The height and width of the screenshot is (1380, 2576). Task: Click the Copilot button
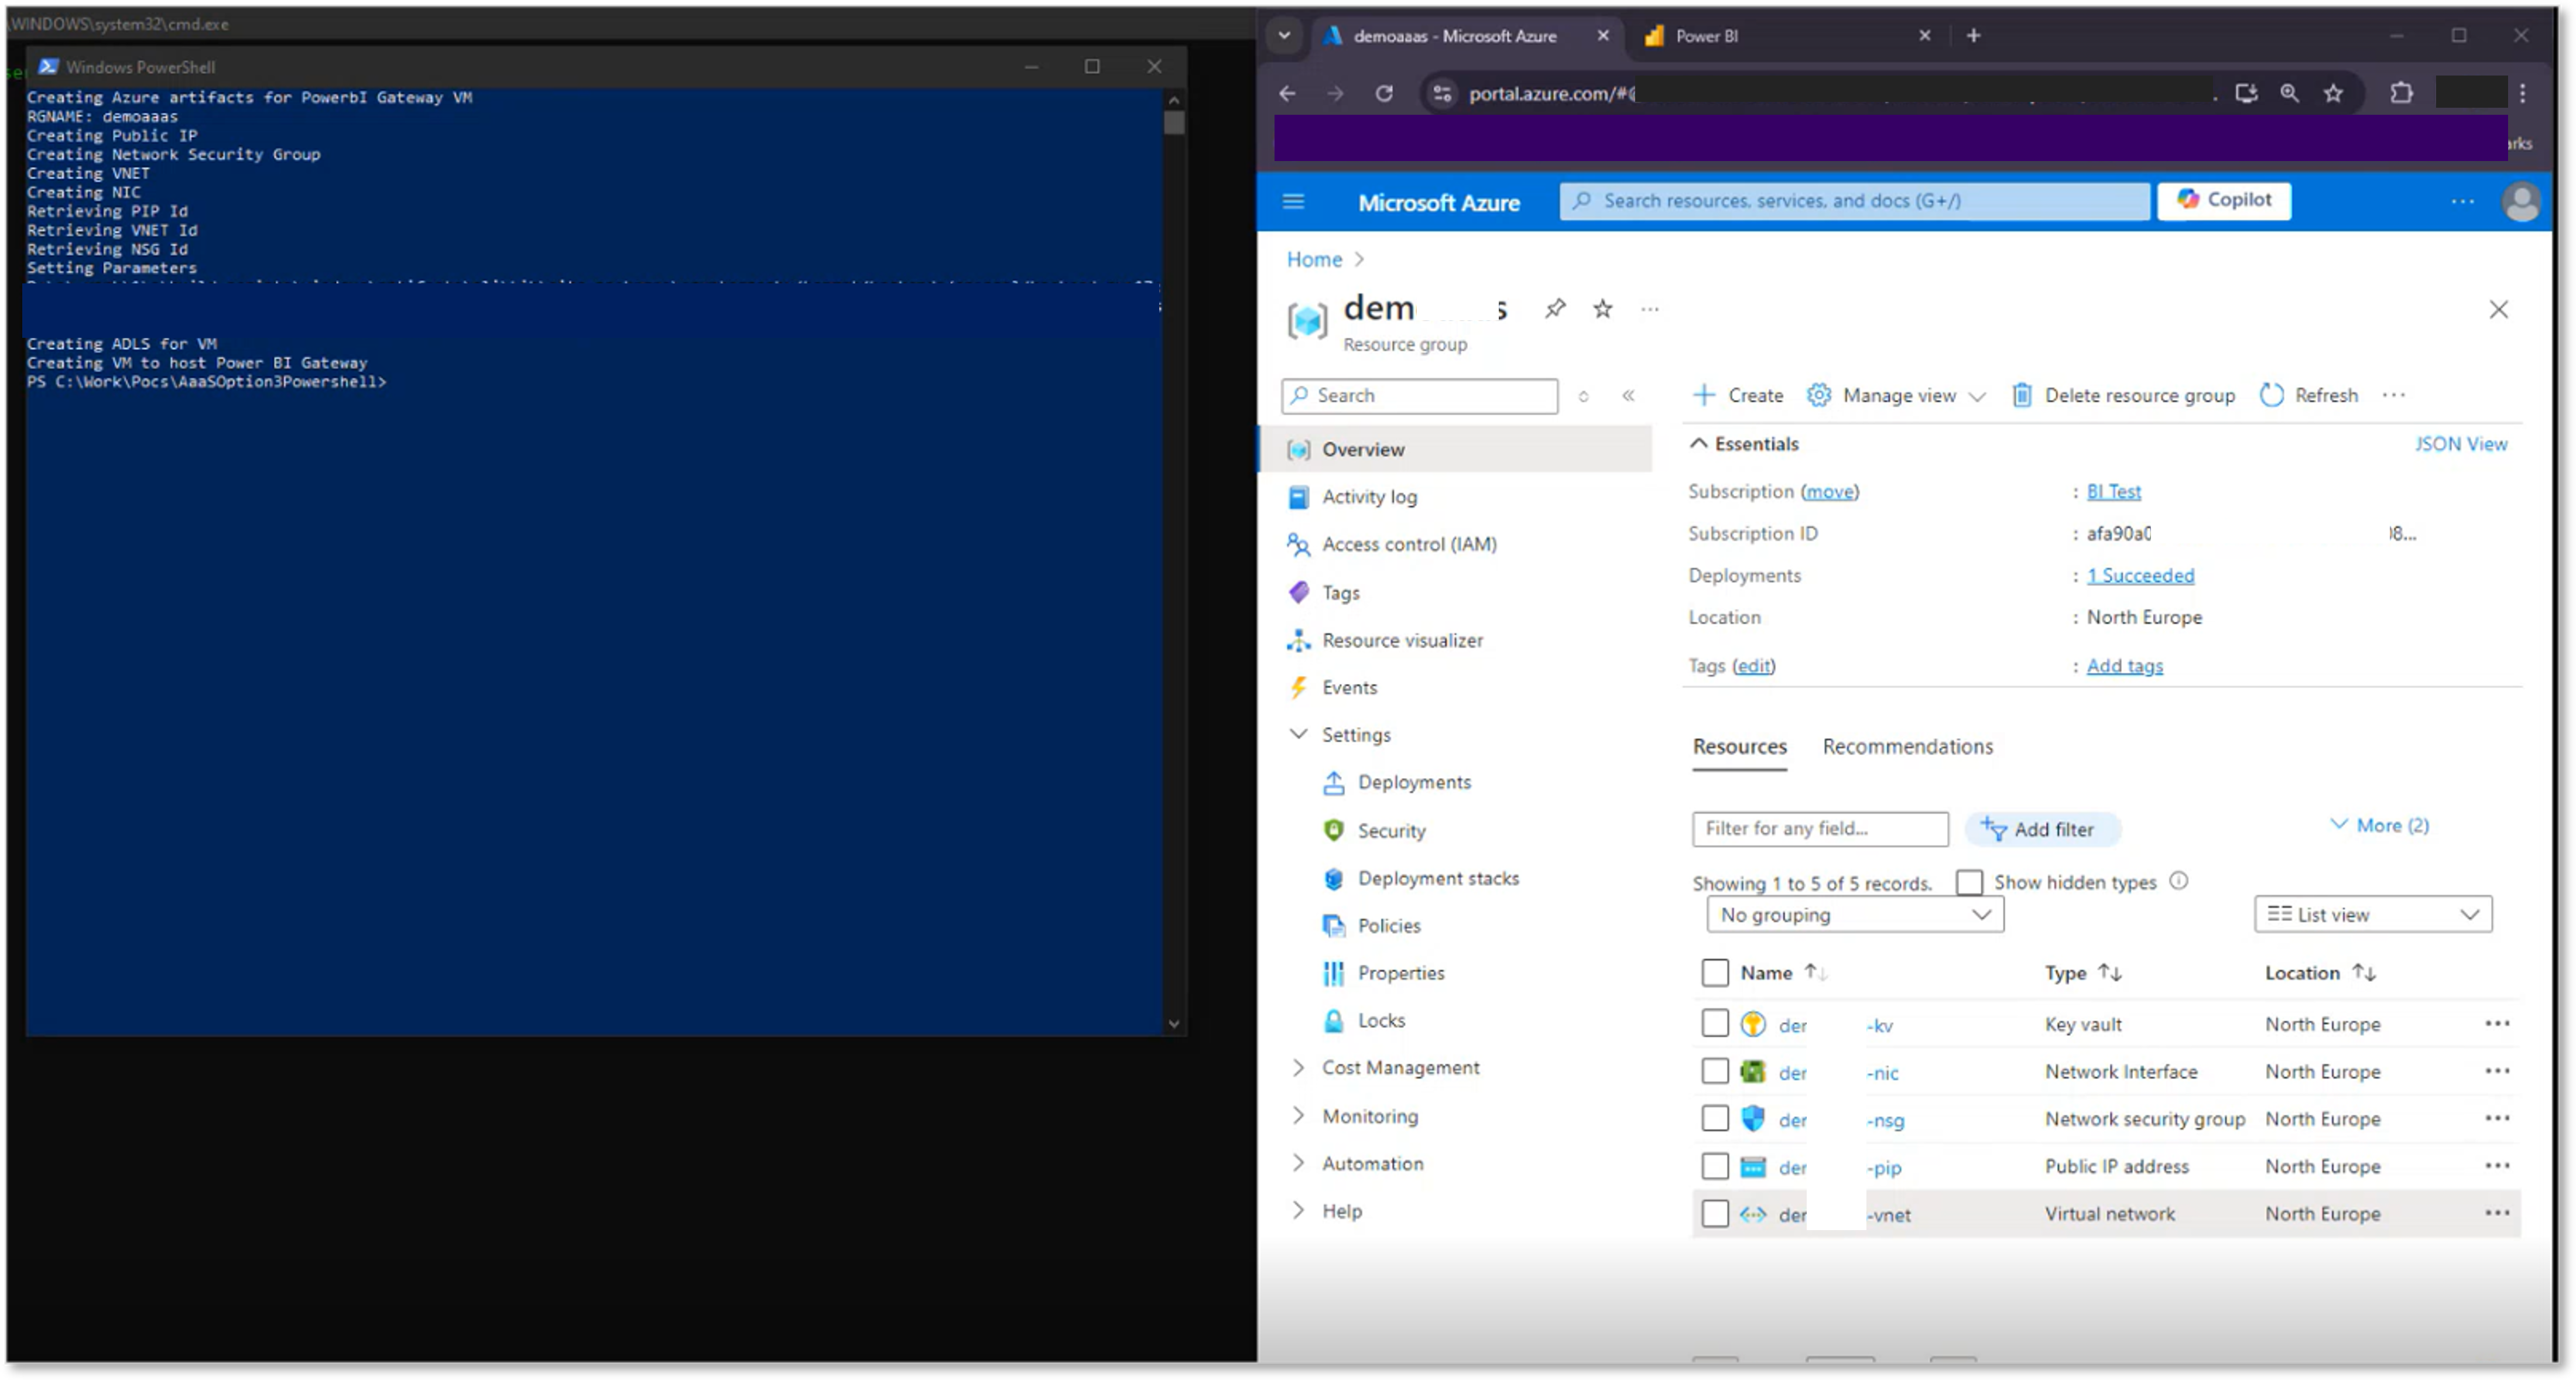(2223, 200)
